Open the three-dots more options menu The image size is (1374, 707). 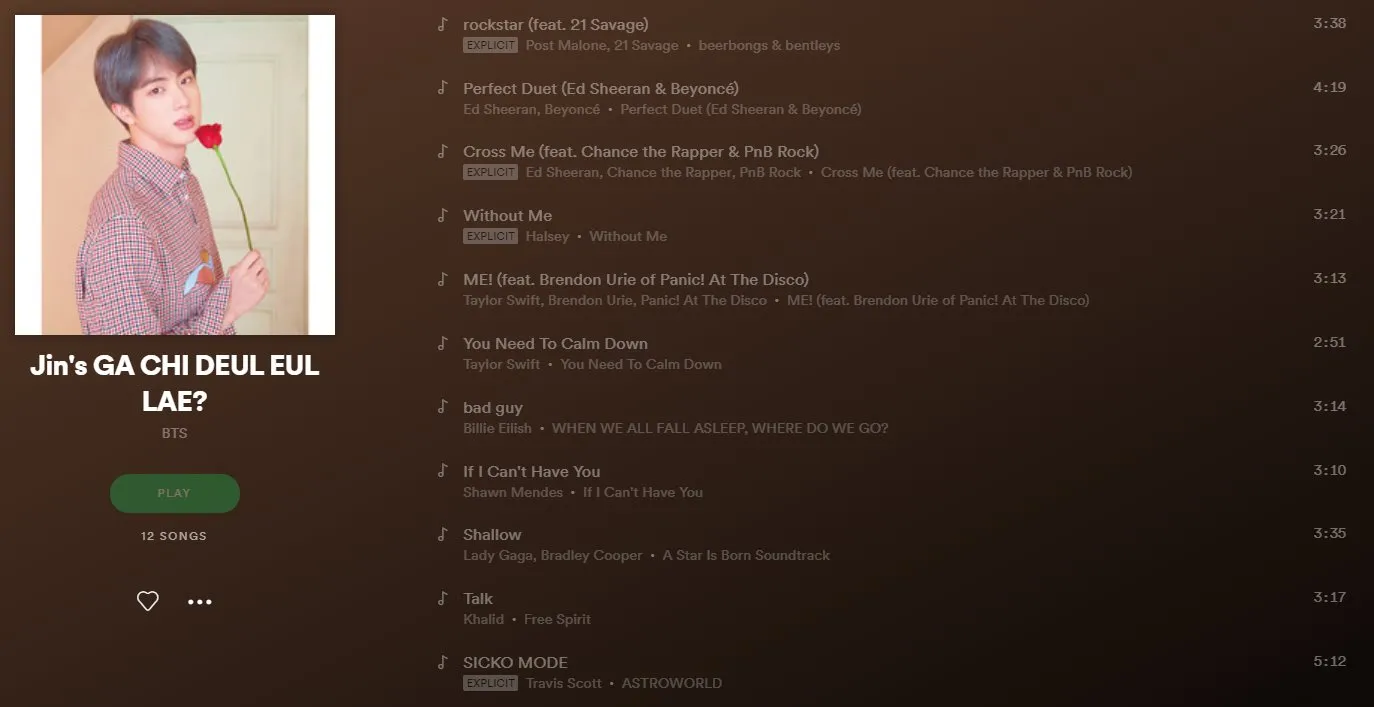(200, 602)
